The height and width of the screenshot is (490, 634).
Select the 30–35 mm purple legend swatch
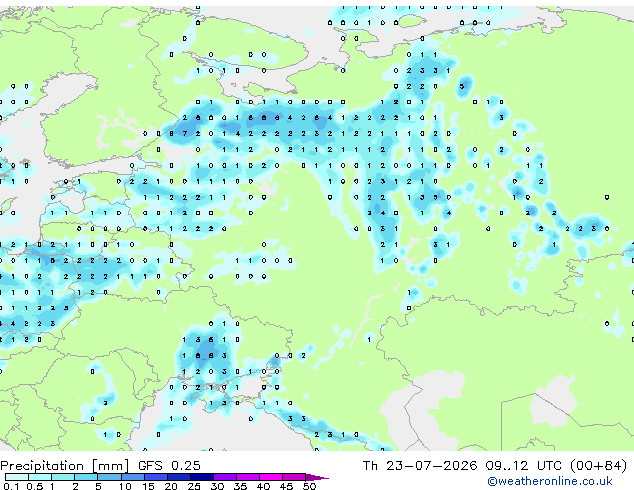pyautogui.click(x=225, y=477)
